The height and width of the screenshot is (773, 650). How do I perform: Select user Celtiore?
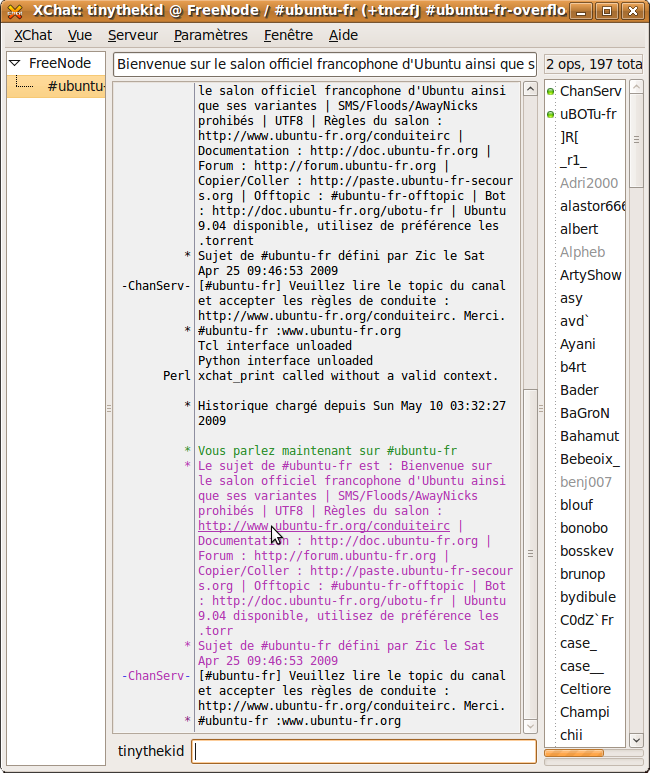point(585,689)
